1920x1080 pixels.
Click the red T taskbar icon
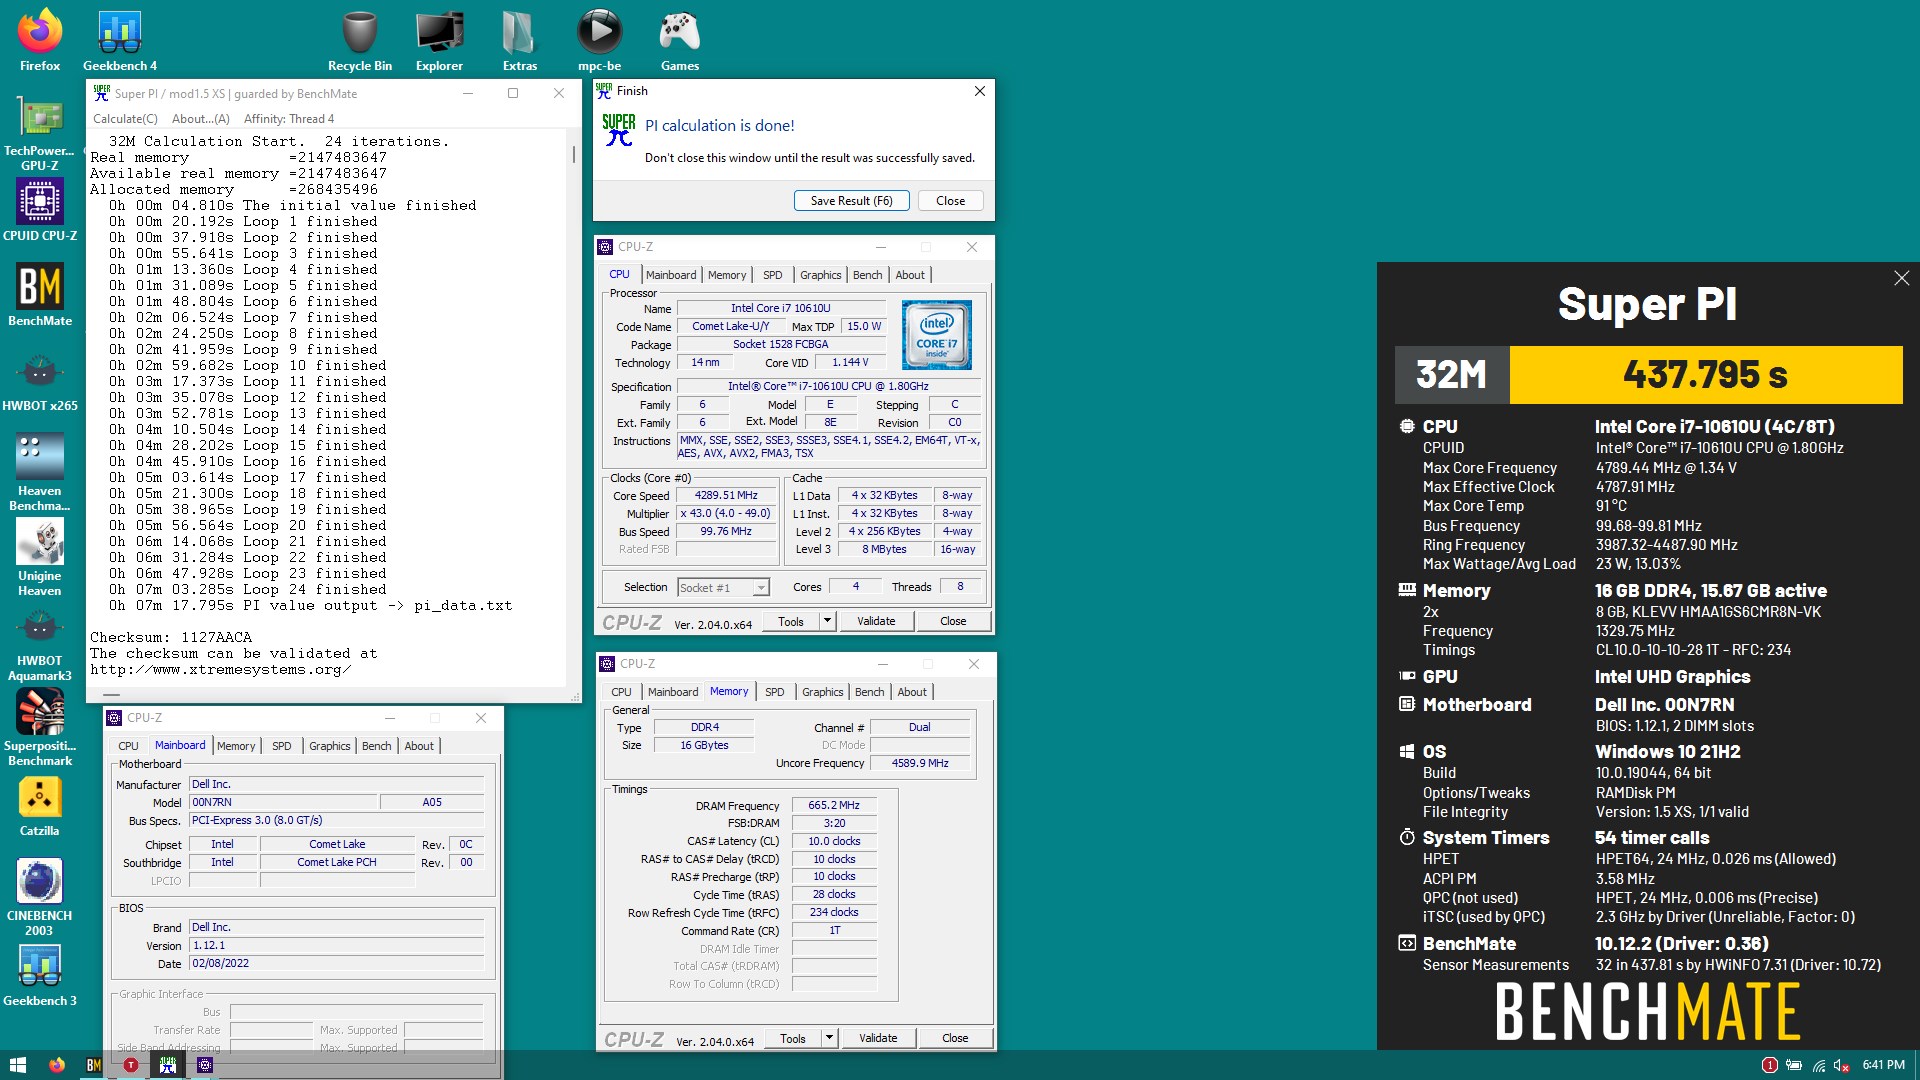130,1065
